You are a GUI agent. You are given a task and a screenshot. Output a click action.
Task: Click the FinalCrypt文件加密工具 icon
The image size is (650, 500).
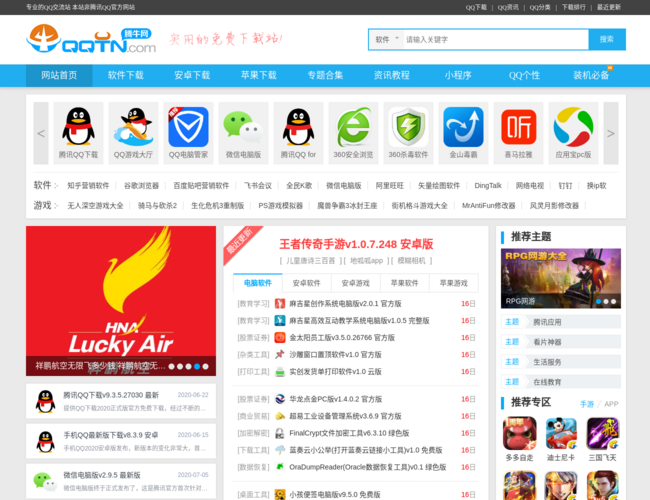(280, 433)
